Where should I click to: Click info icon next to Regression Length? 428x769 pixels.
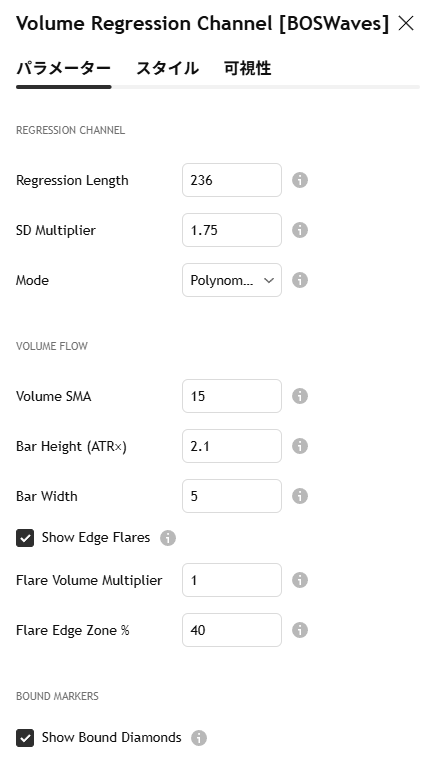coord(300,180)
